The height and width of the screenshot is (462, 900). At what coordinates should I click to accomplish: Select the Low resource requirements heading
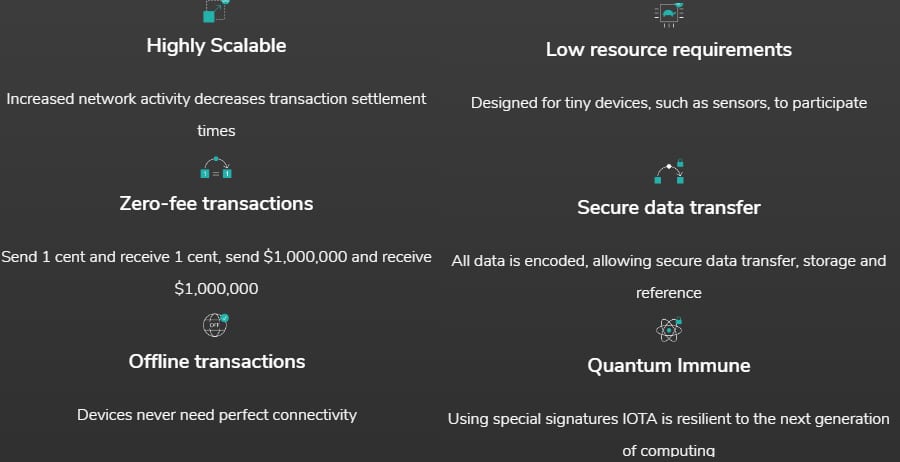[x=668, y=49]
